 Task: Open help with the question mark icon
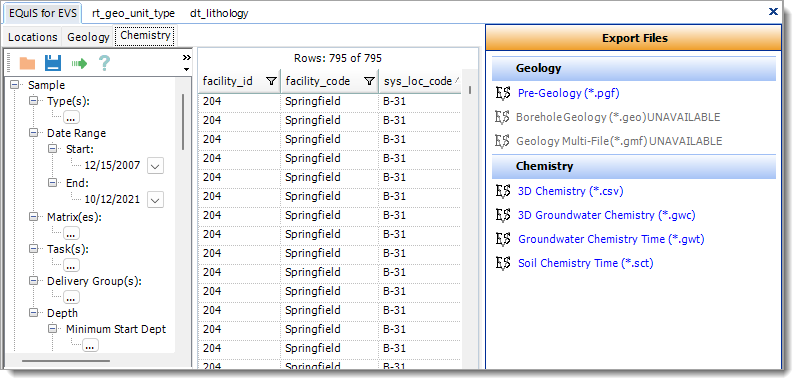coord(104,63)
